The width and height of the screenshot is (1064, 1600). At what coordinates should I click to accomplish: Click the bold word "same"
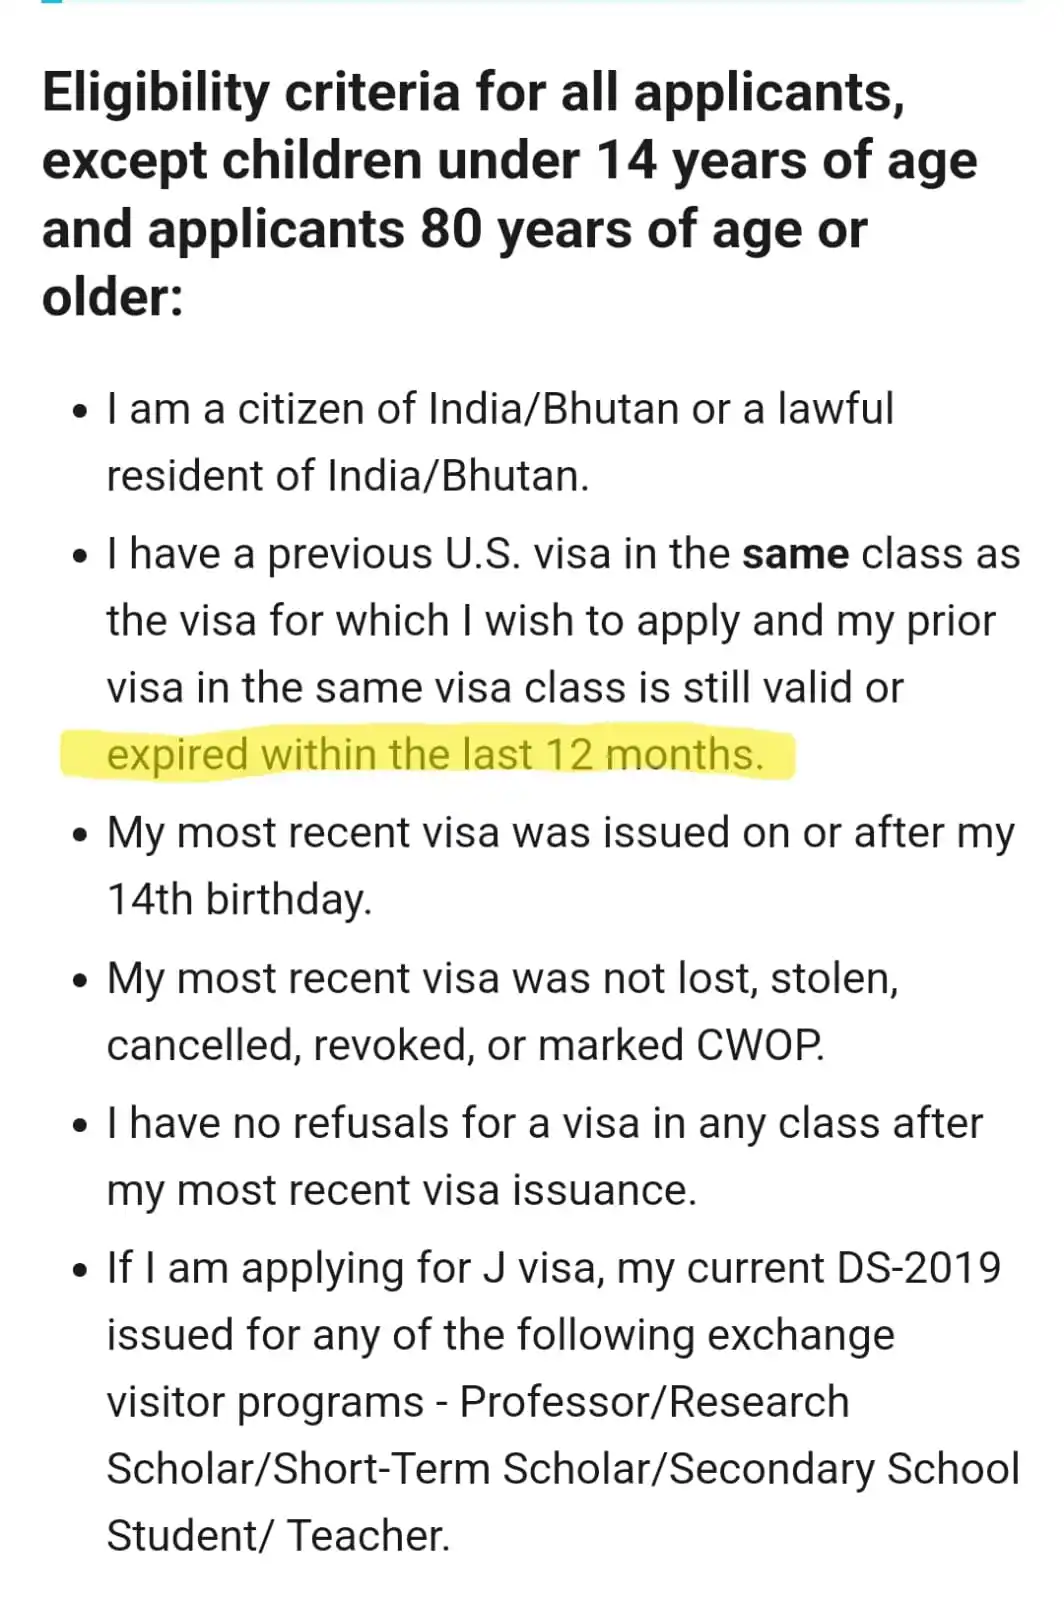795,554
